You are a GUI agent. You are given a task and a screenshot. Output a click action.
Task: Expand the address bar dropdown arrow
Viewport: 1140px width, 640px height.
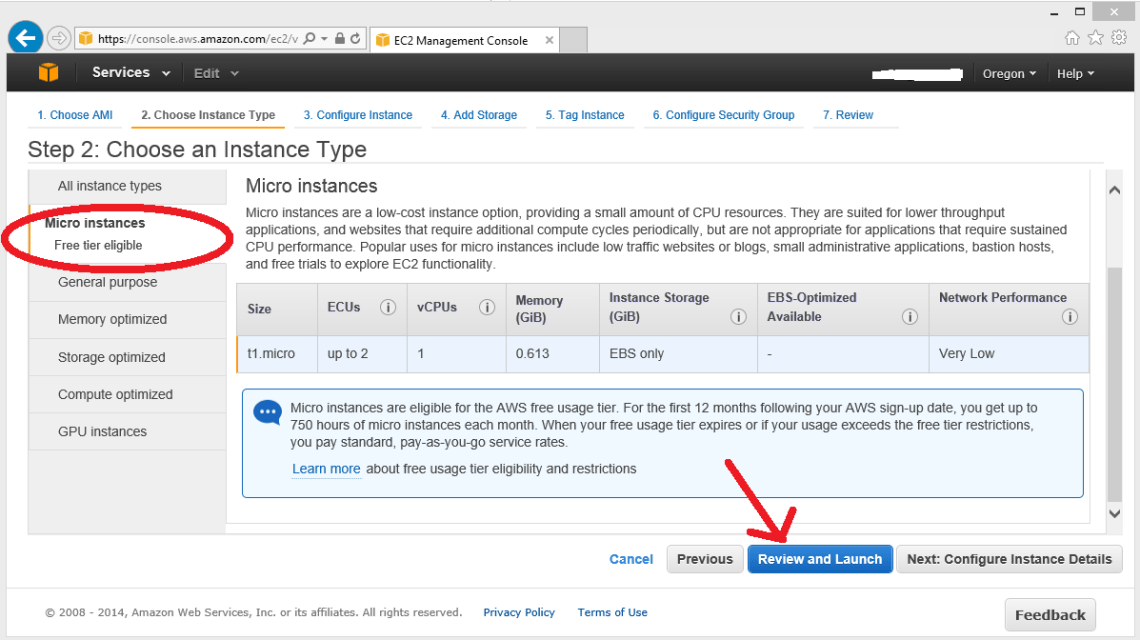click(324, 39)
